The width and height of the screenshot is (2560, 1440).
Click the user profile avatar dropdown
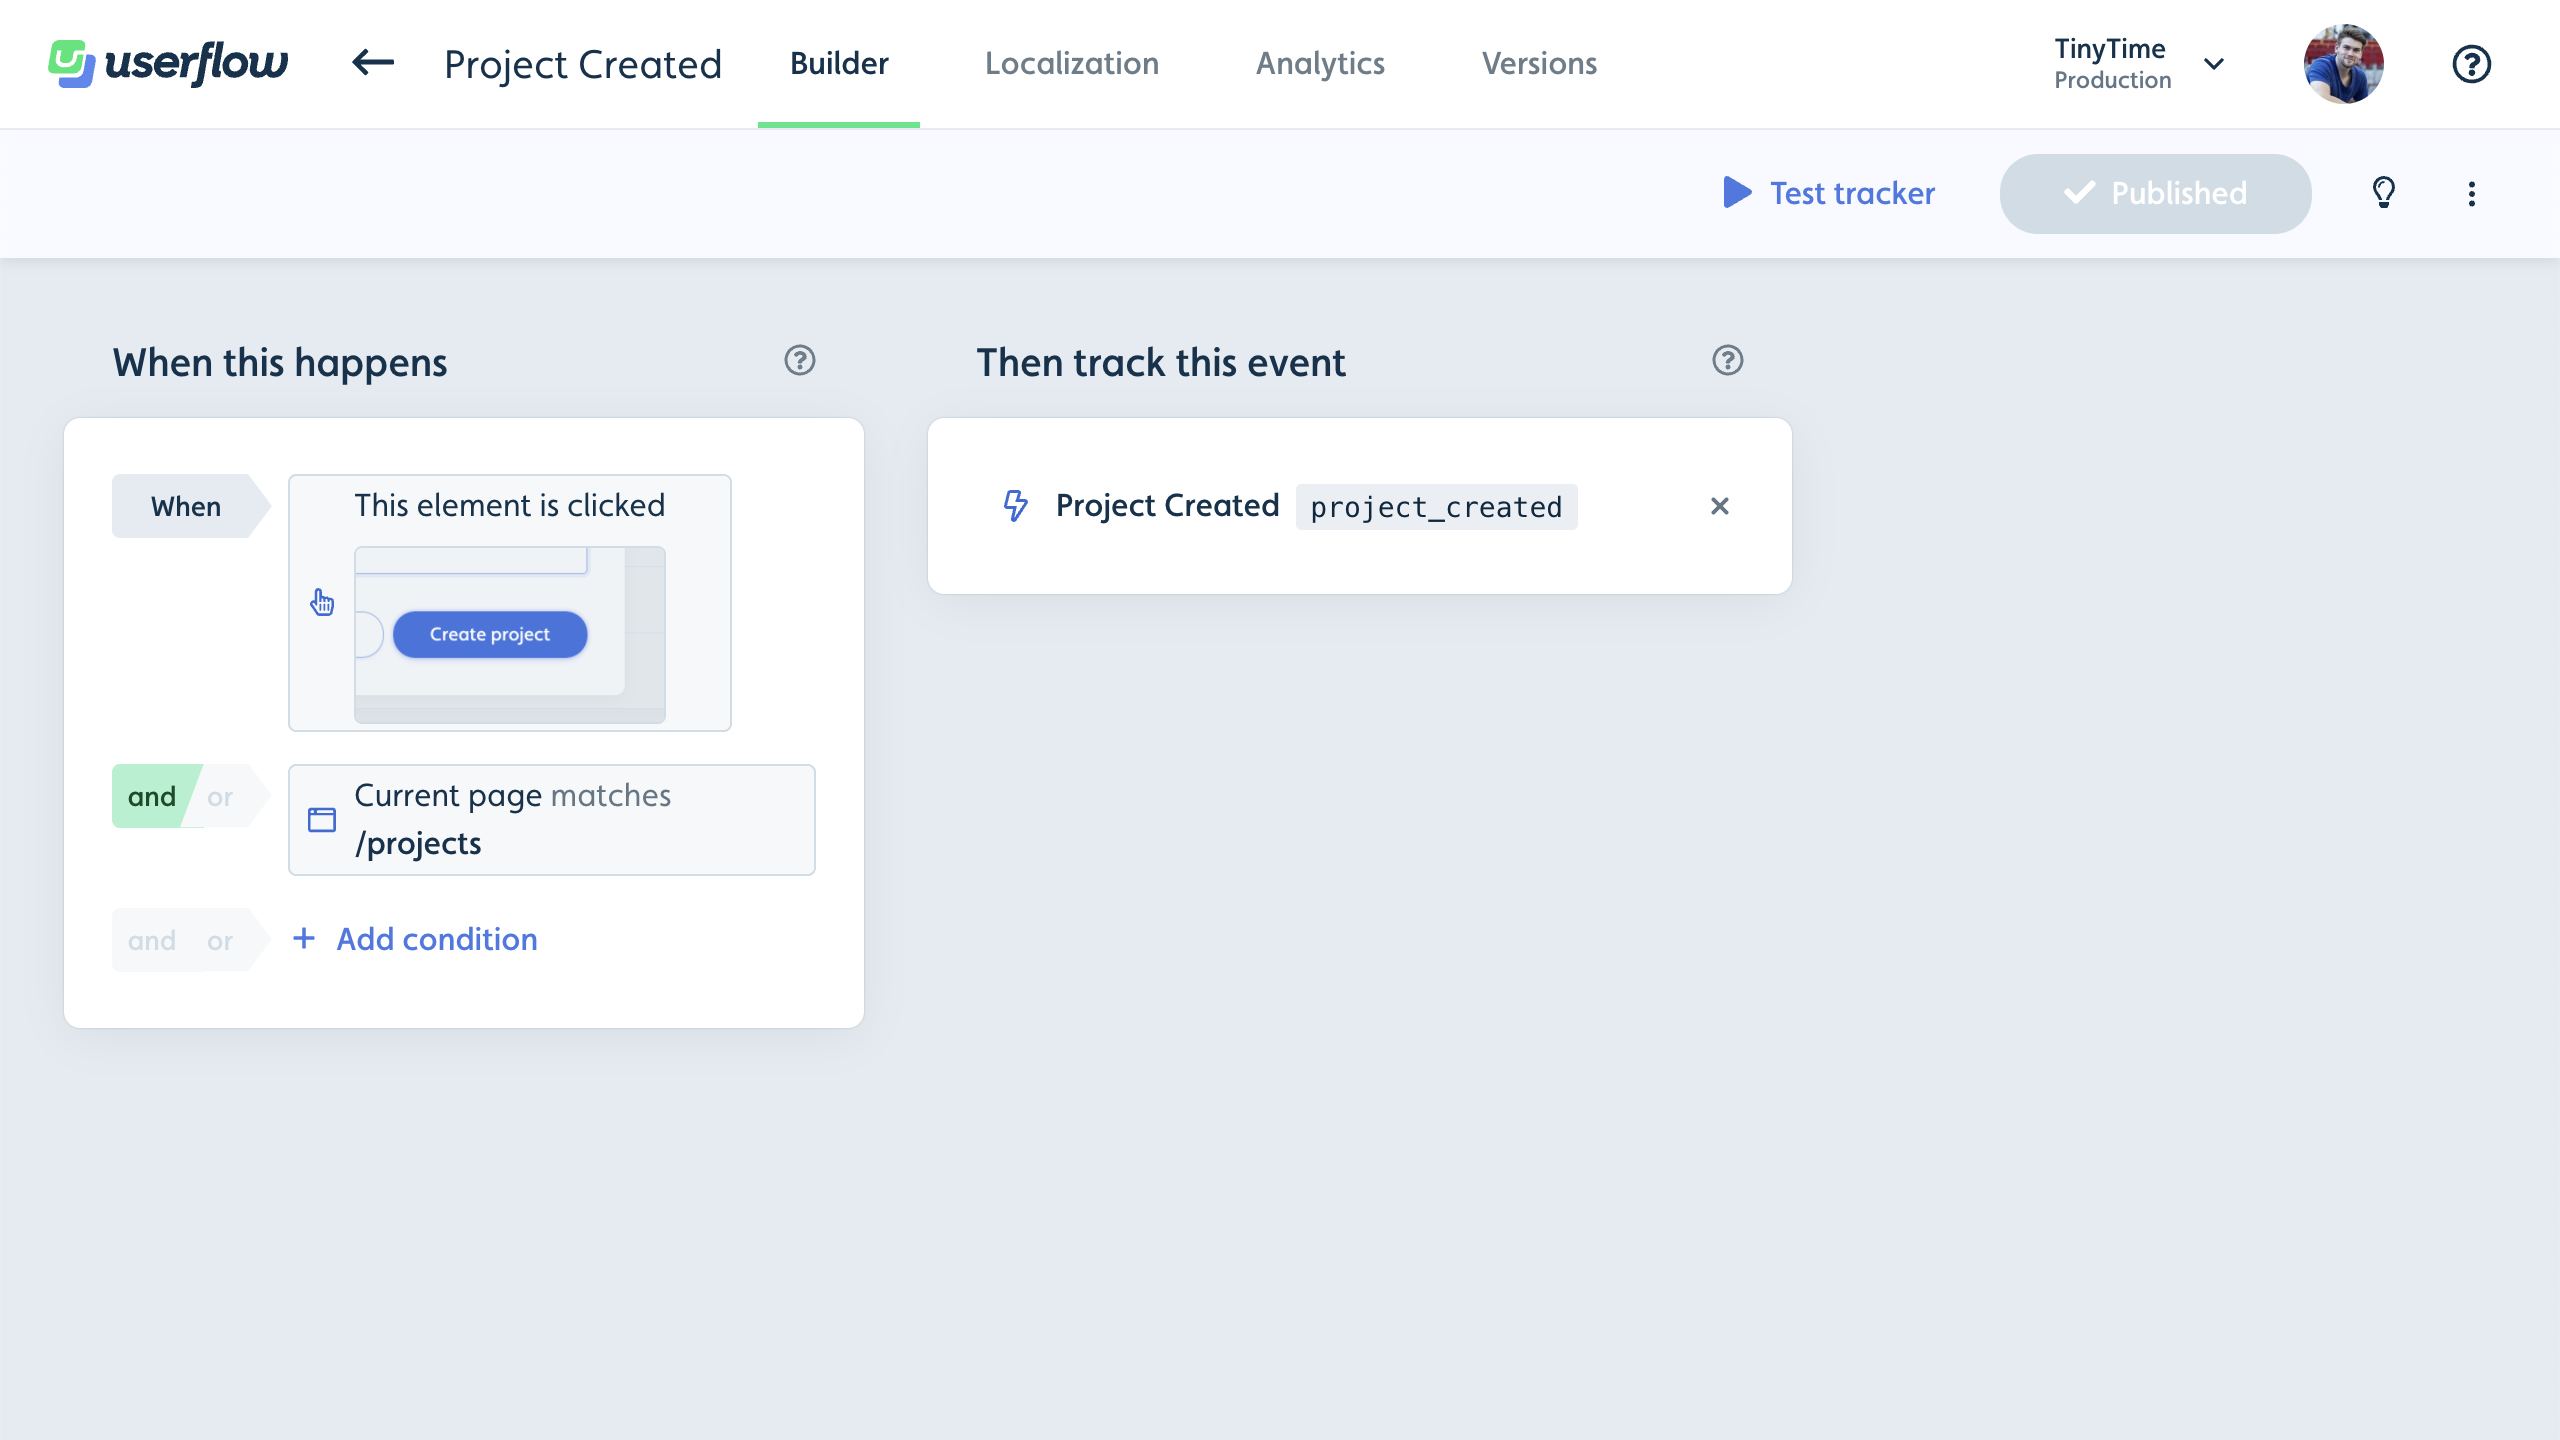click(x=2344, y=63)
